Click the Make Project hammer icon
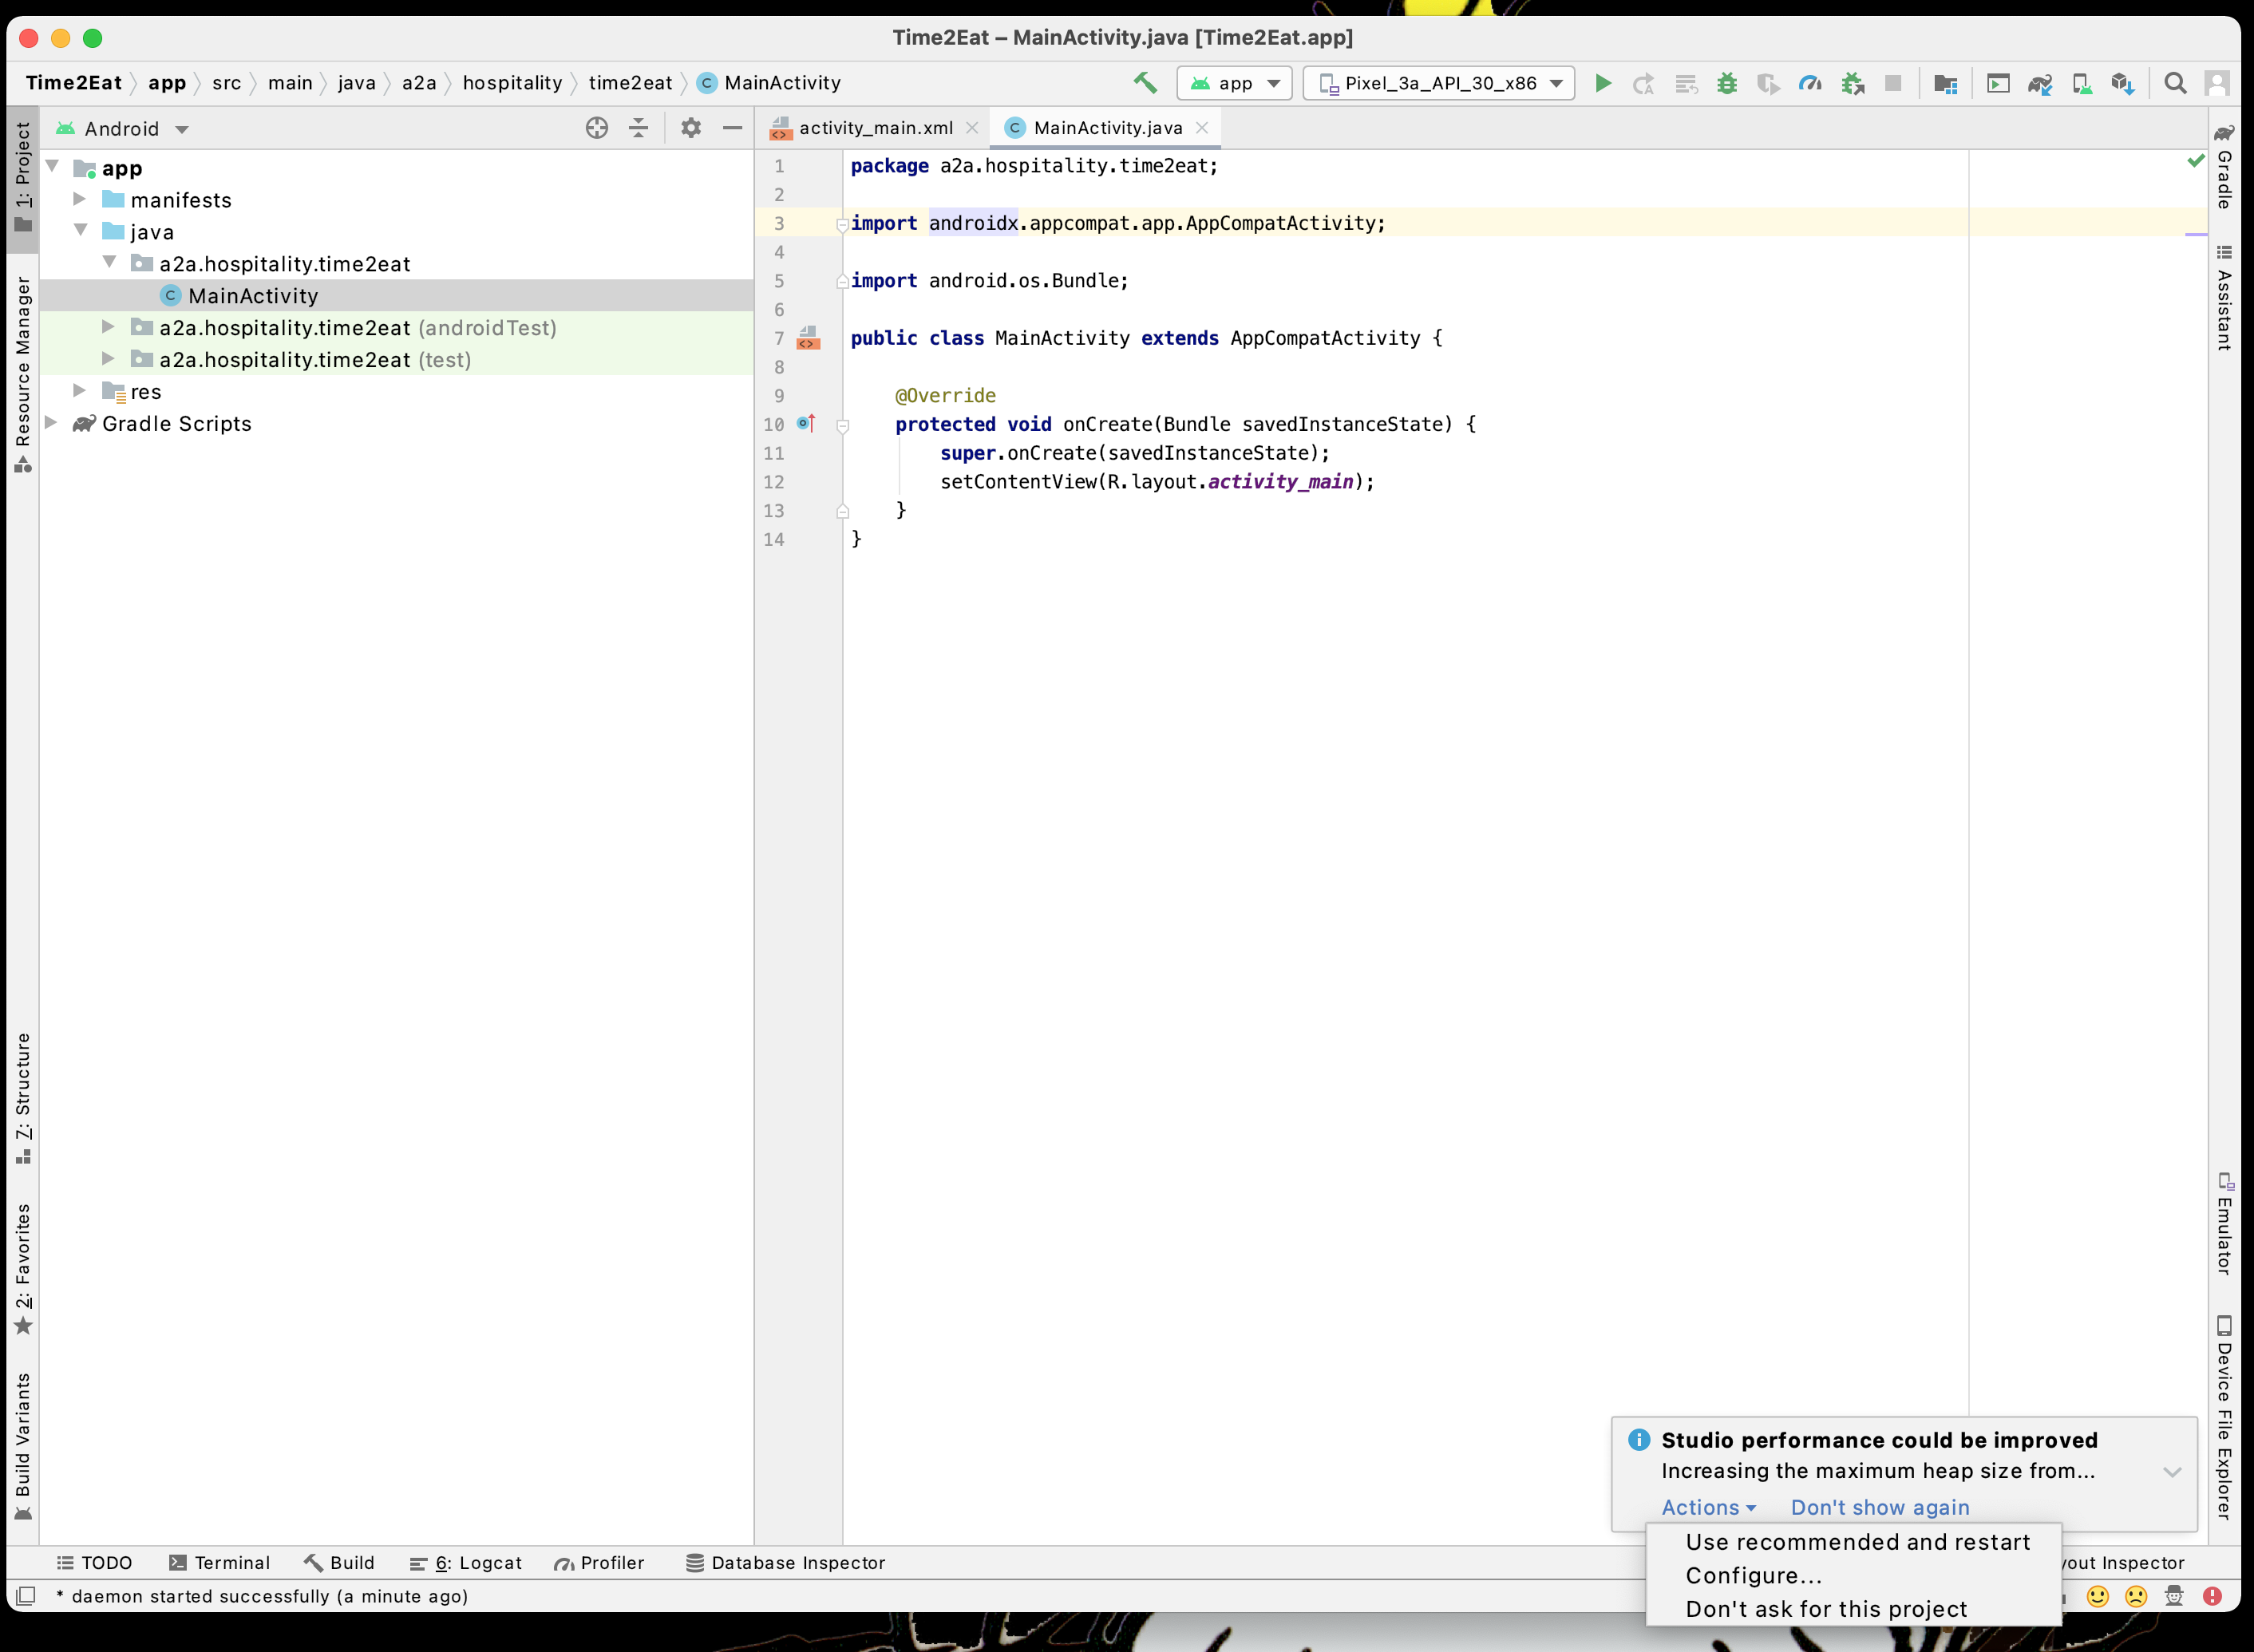Viewport: 2254px width, 1652px height. point(1145,83)
